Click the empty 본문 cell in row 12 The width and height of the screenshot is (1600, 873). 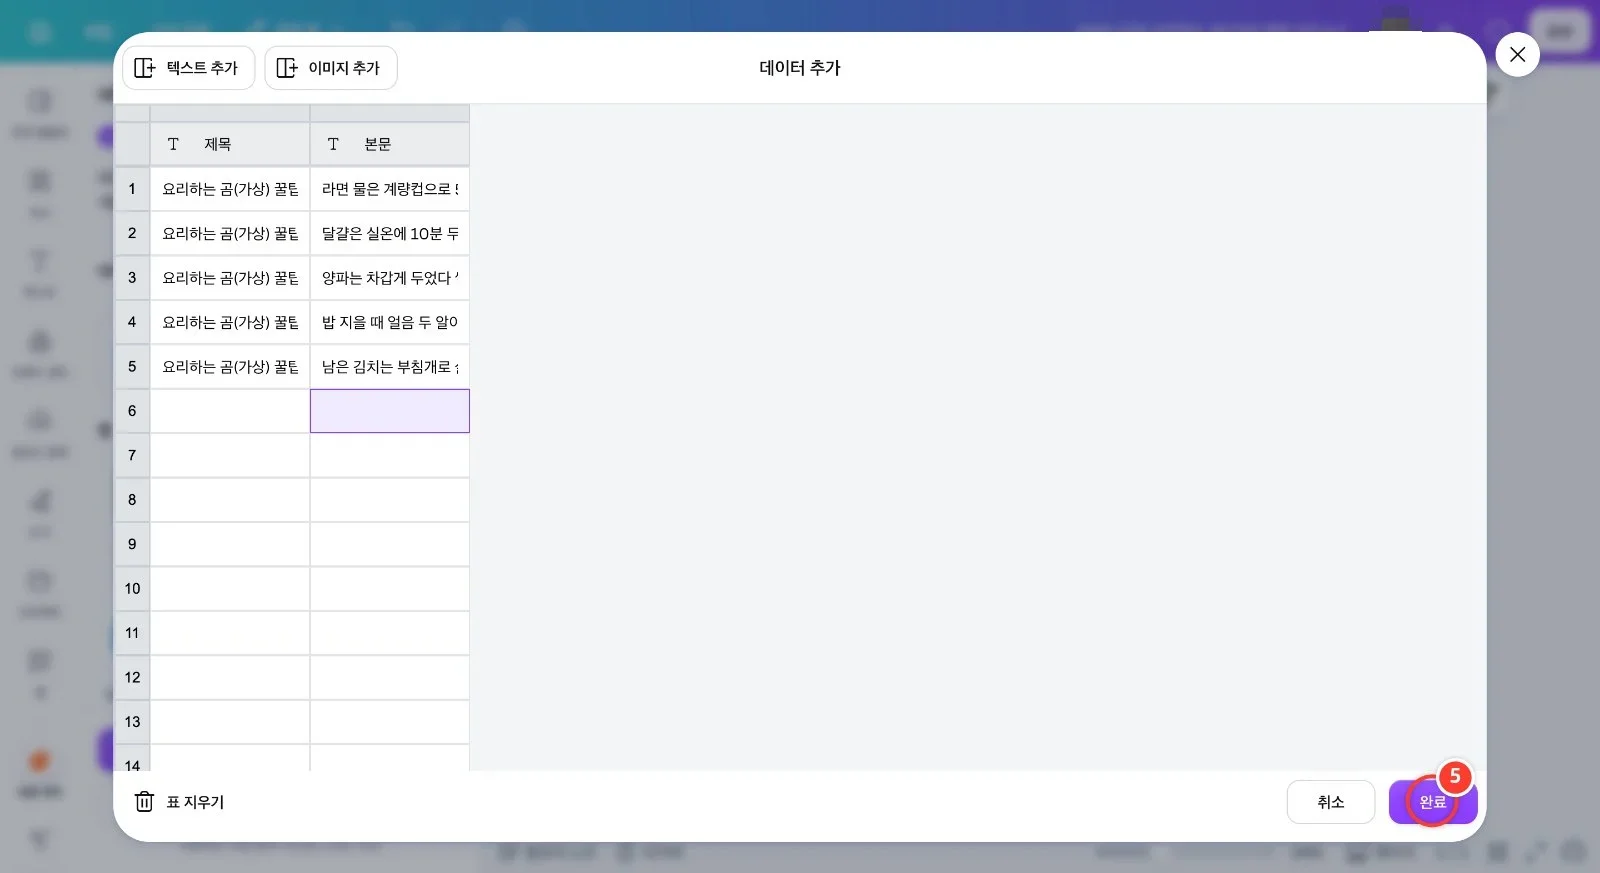point(390,678)
